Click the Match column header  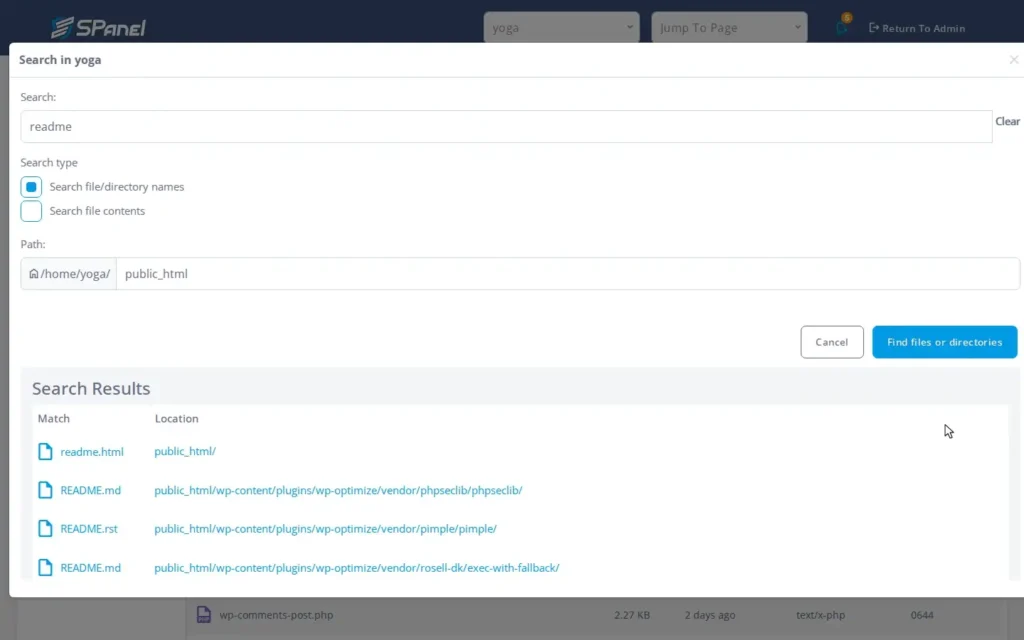click(x=54, y=419)
